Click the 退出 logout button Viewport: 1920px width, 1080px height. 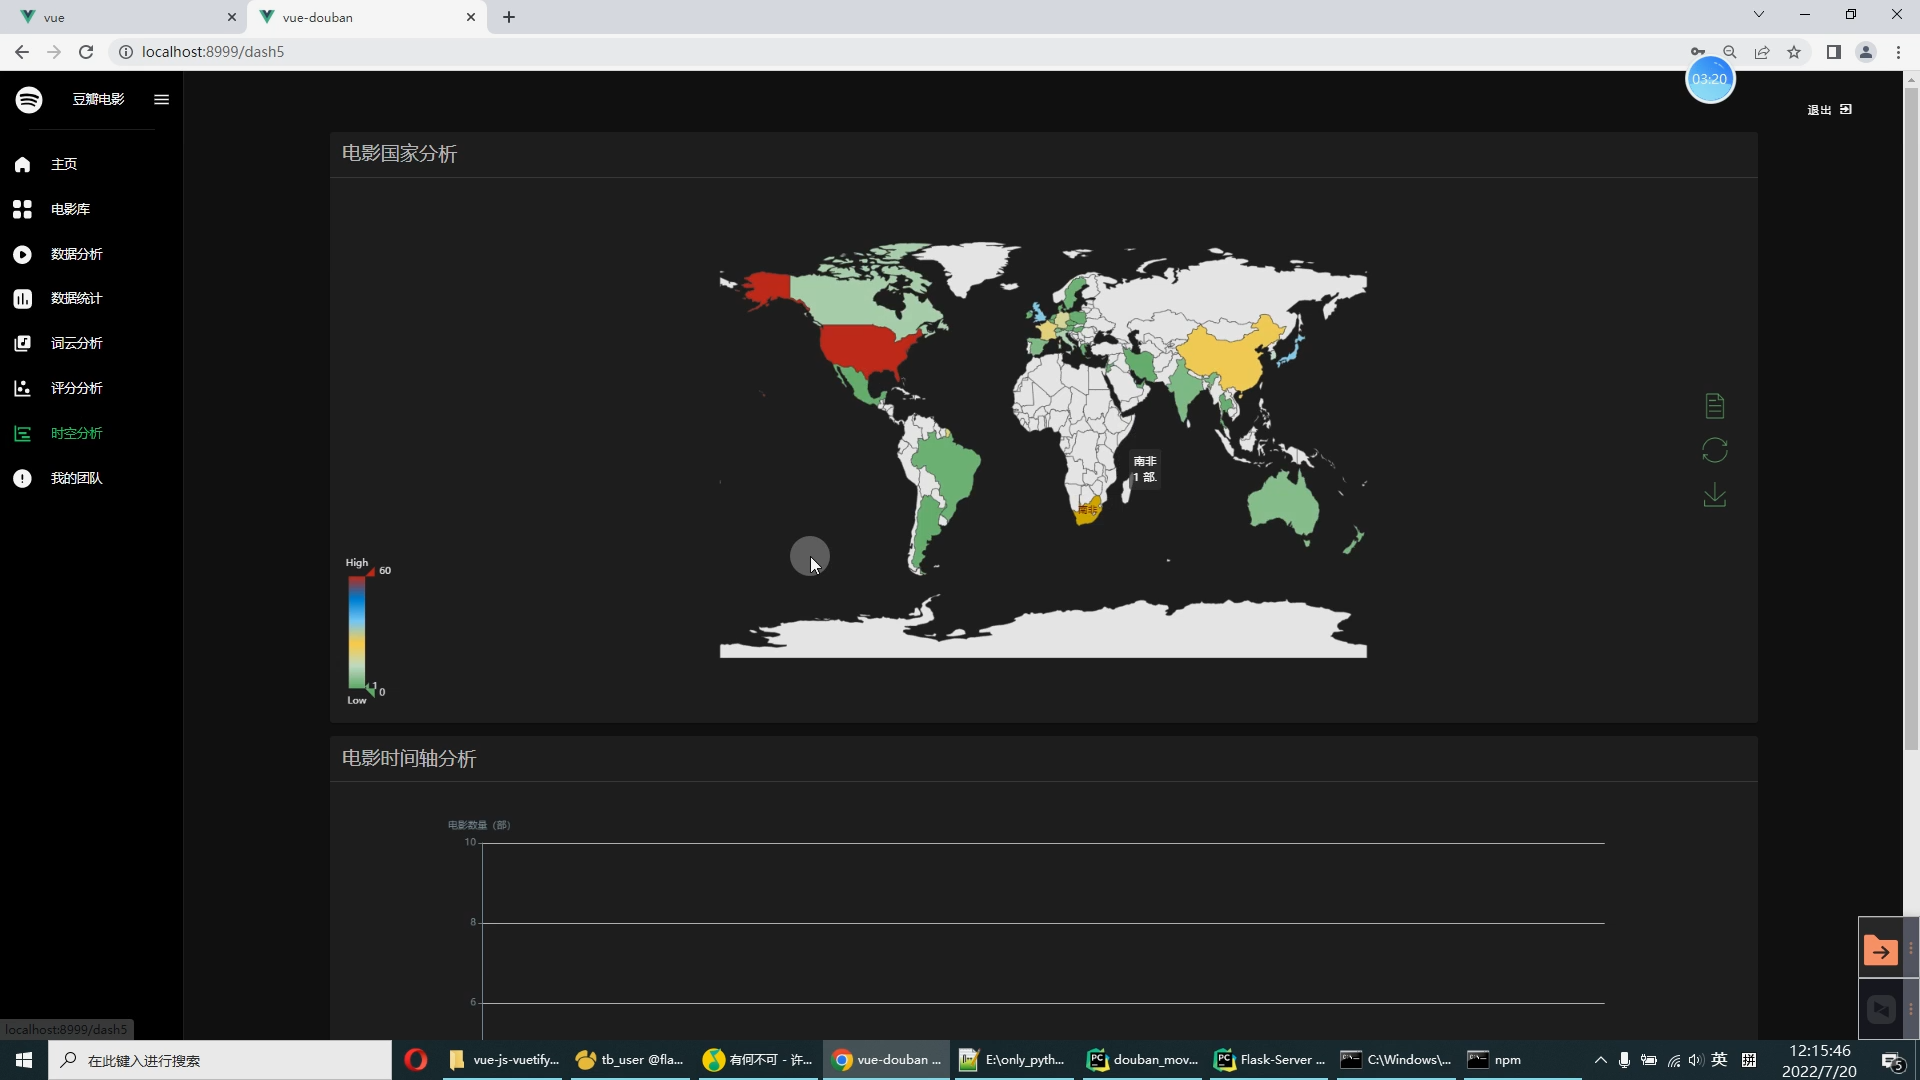tap(1829, 109)
